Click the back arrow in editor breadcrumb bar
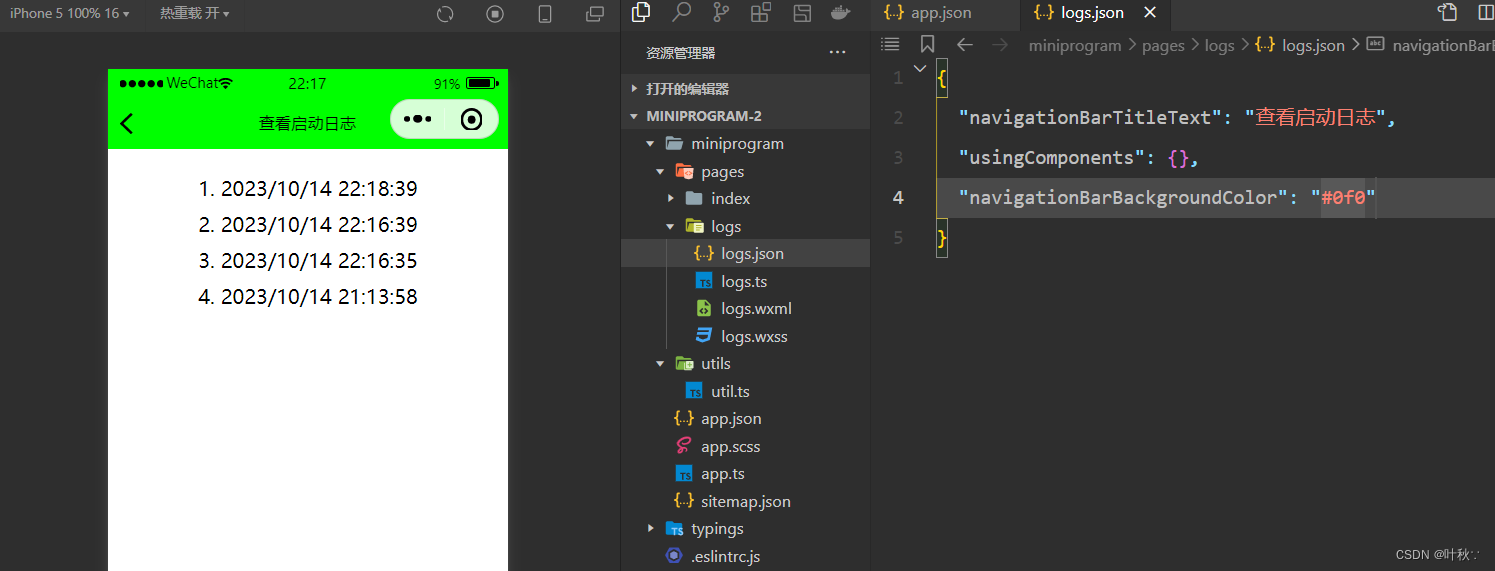 tap(964, 44)
